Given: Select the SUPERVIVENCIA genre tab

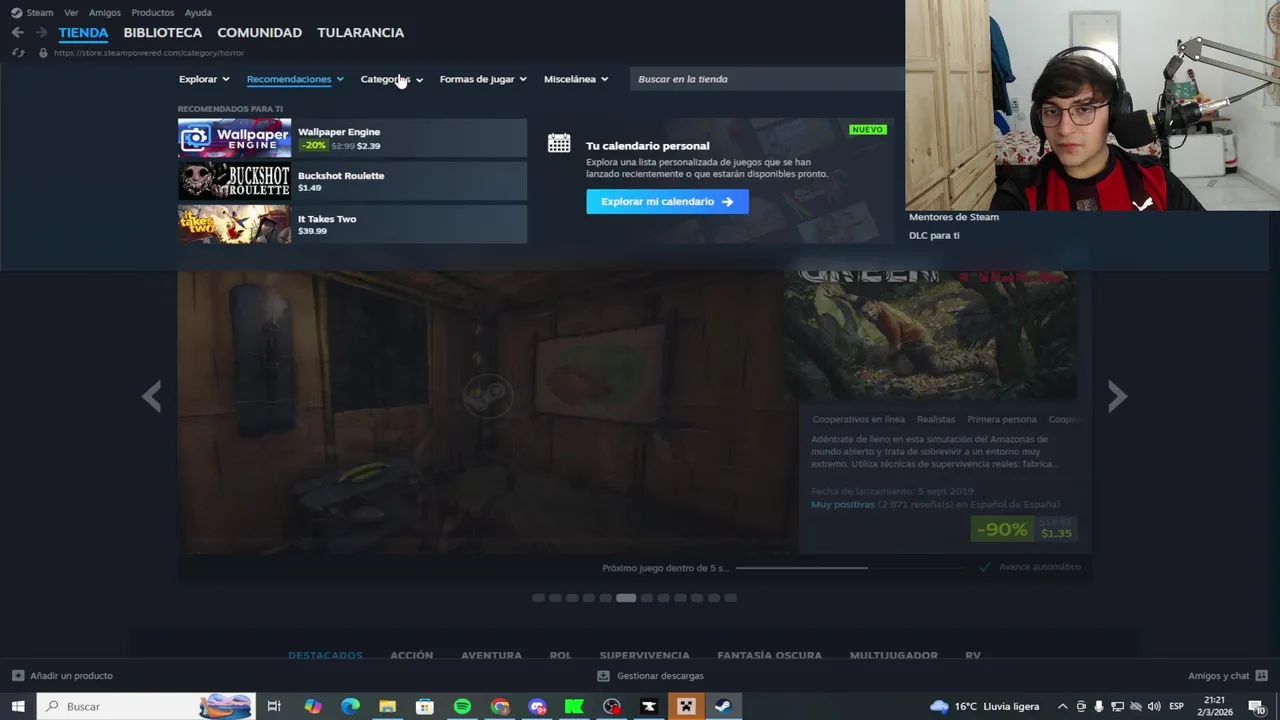Looking at the screenshot, I should click(644, 655).
